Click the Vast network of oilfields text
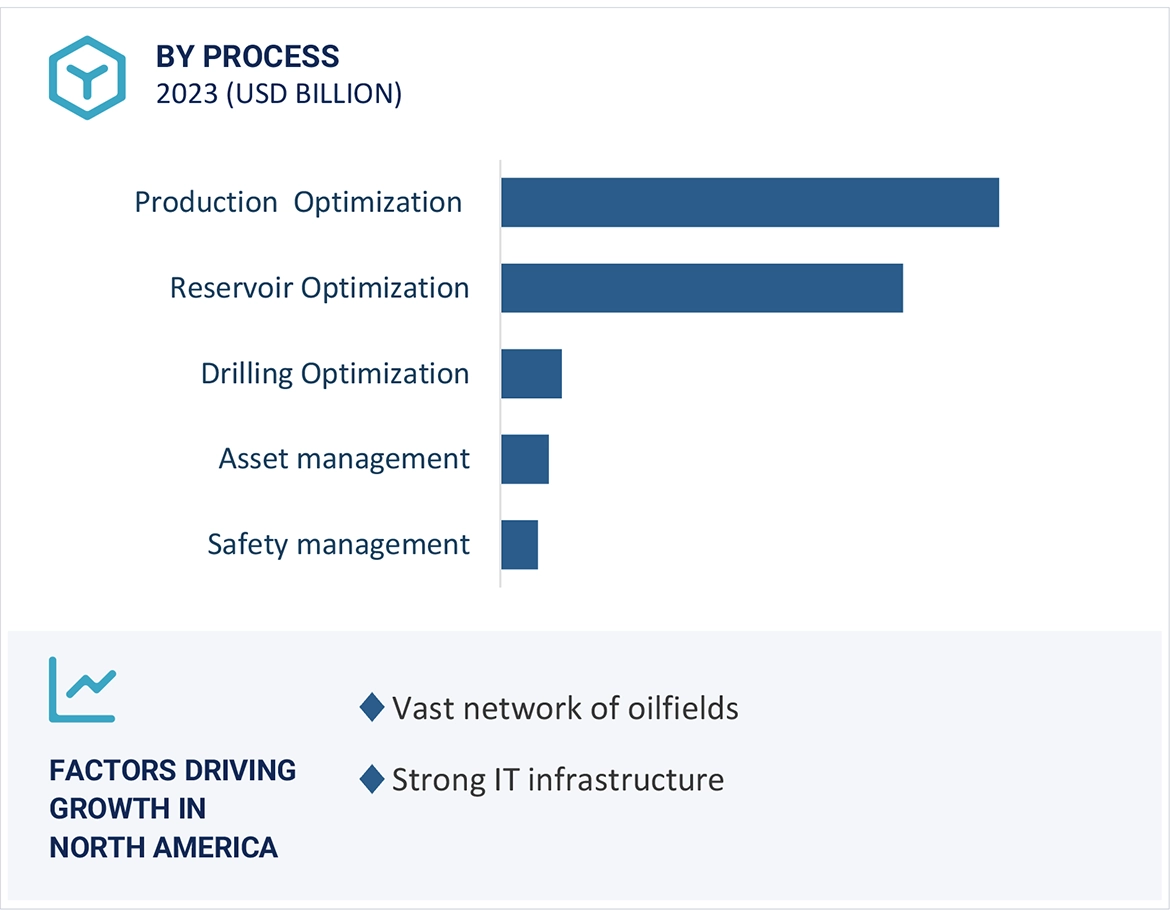This screenshot has height=910, width=1170. [x=565, y=708]
